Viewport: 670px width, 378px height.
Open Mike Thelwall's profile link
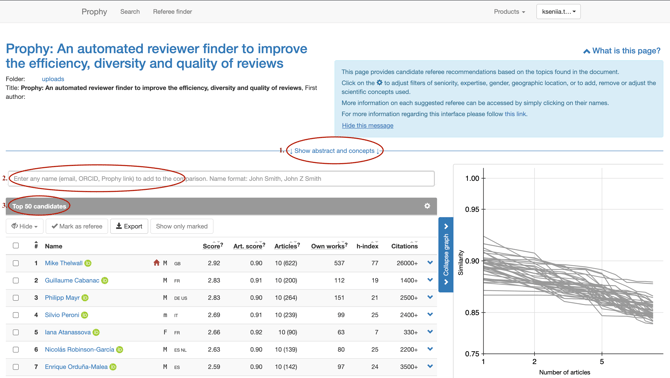click(64, 263)
